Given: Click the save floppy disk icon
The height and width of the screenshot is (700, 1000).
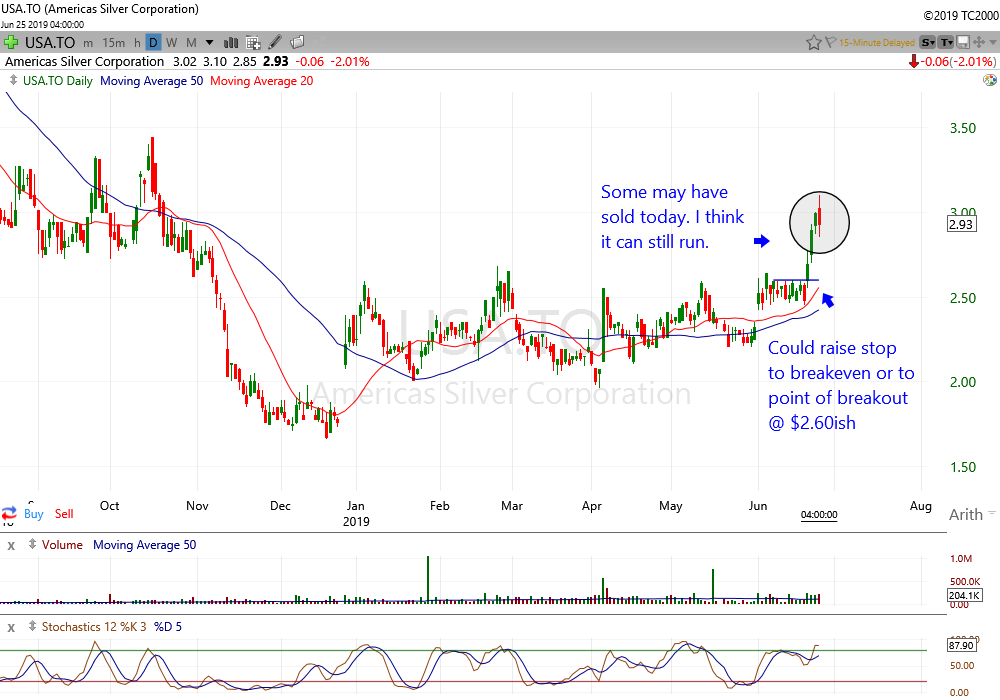Looking at the screenshot, I should coord(962,43).
